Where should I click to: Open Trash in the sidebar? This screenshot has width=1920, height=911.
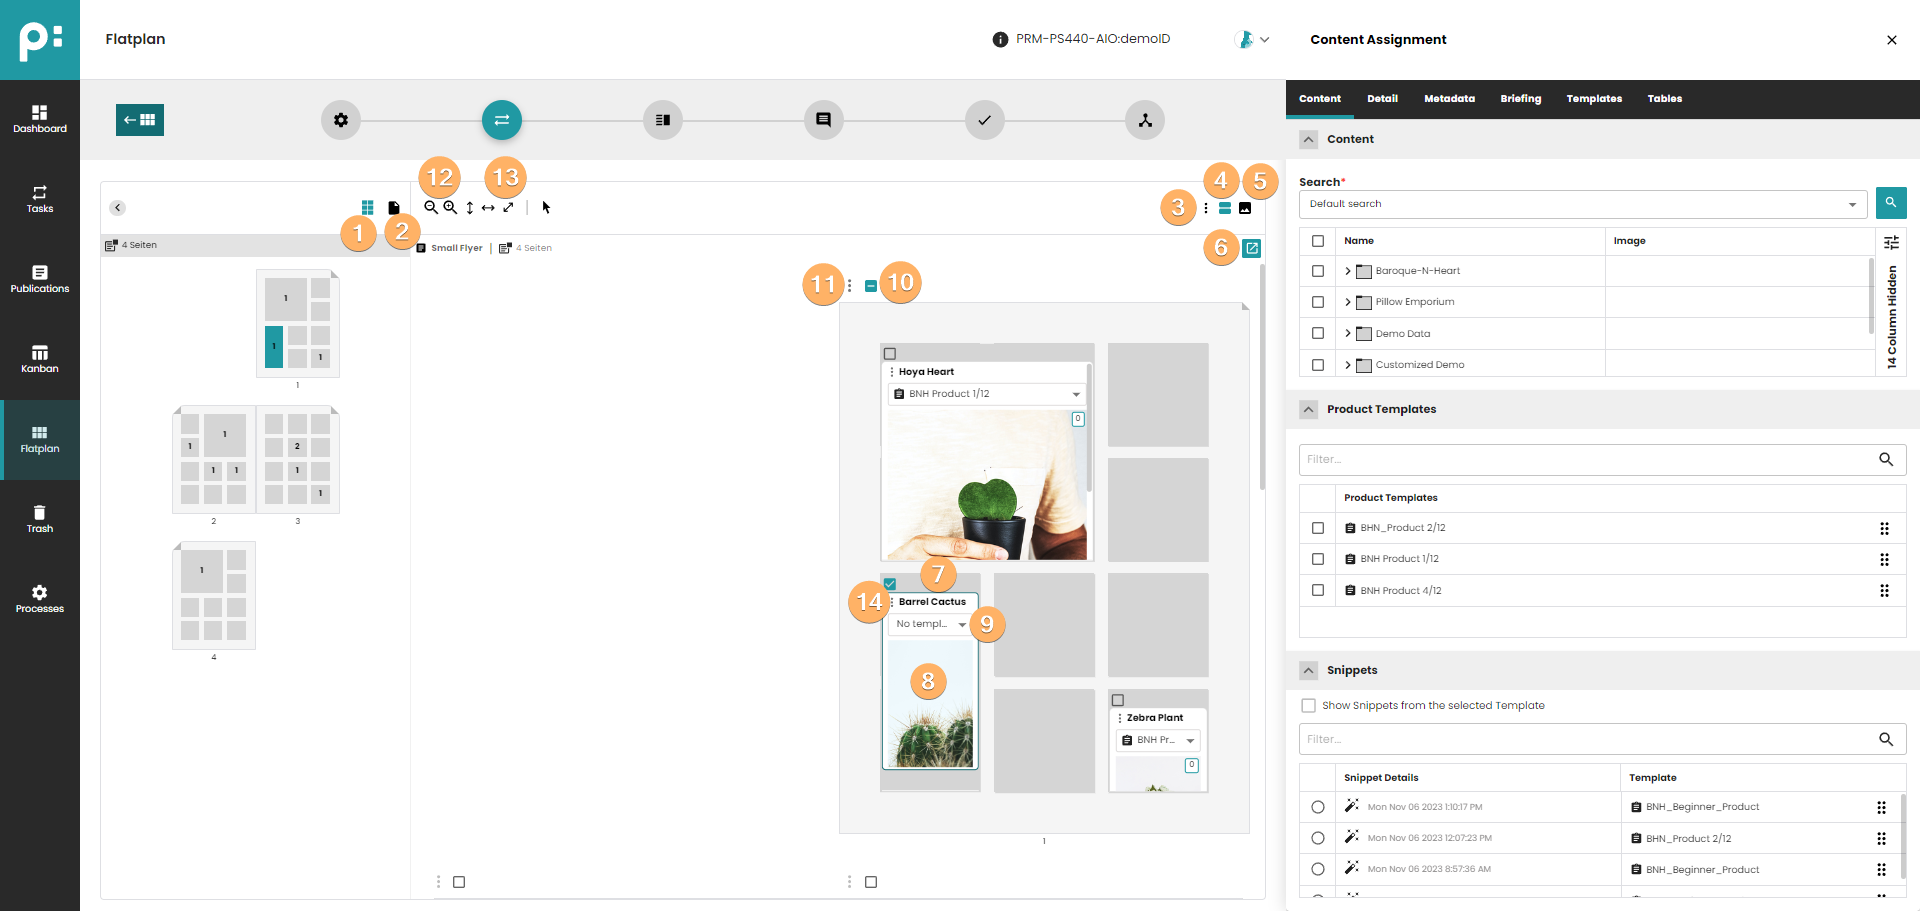(40, 519)
